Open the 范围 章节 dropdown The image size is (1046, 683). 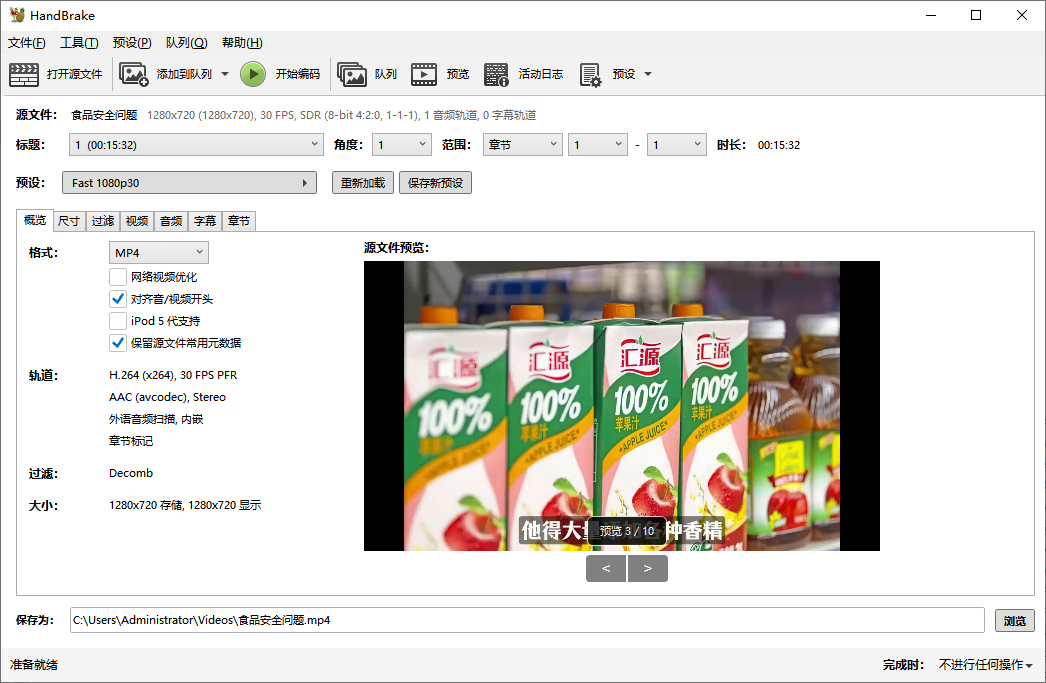[523, 145]
